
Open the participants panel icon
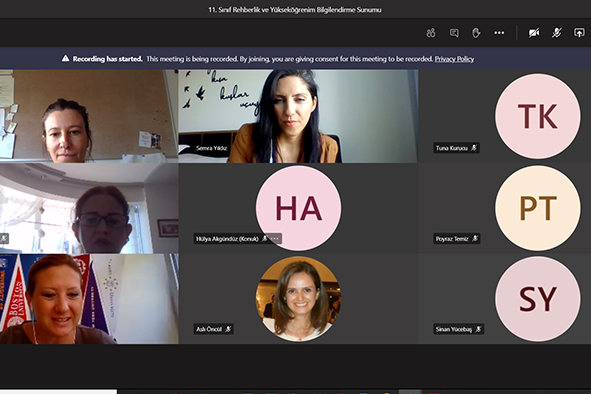point(431,33)
